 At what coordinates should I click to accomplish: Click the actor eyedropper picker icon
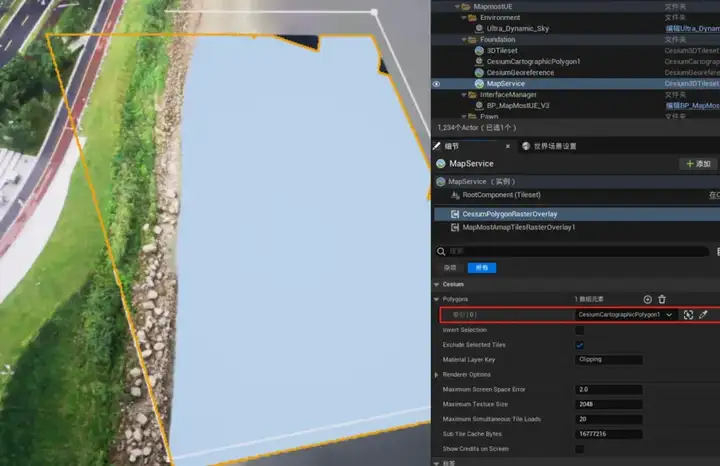(703, 314)
